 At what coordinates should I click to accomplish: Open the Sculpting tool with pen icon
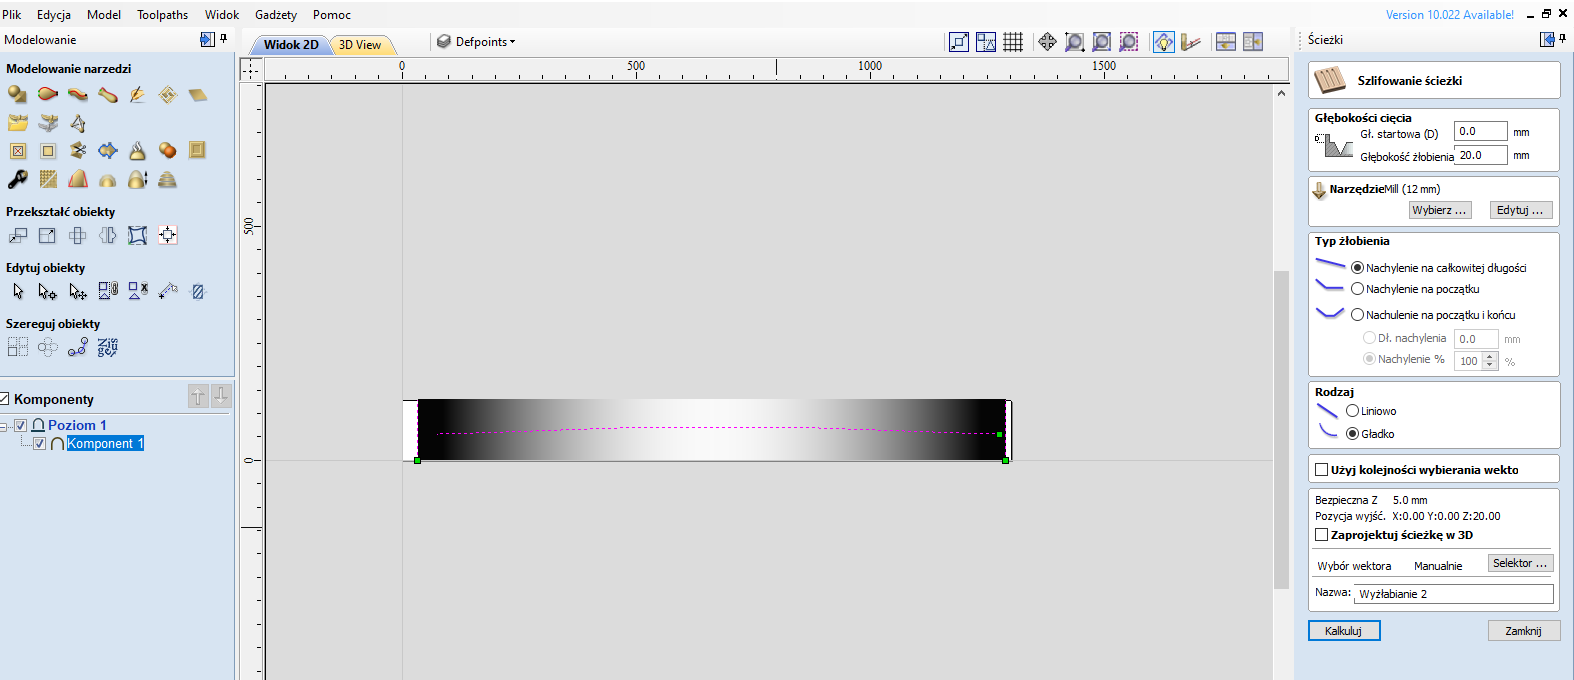137,94
